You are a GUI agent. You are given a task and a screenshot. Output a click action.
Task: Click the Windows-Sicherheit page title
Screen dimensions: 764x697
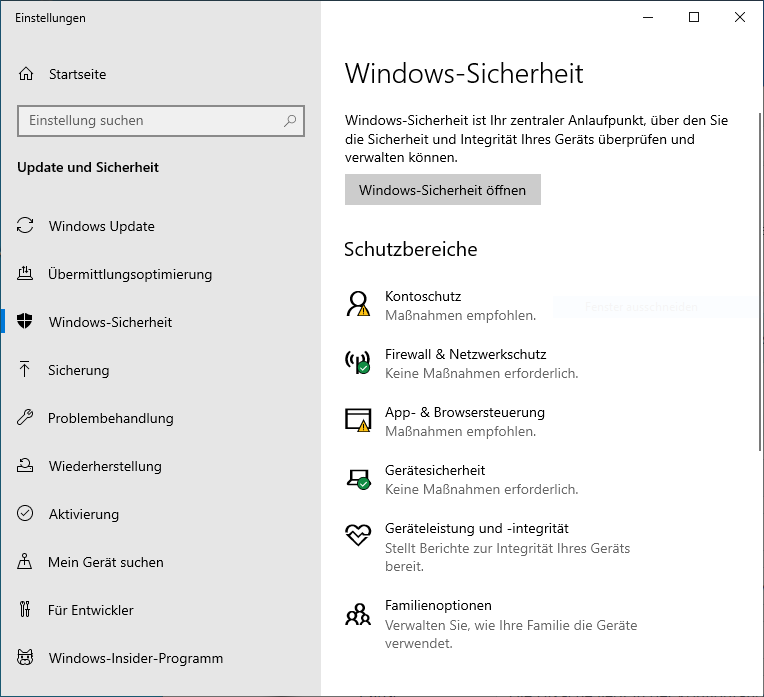464,74
